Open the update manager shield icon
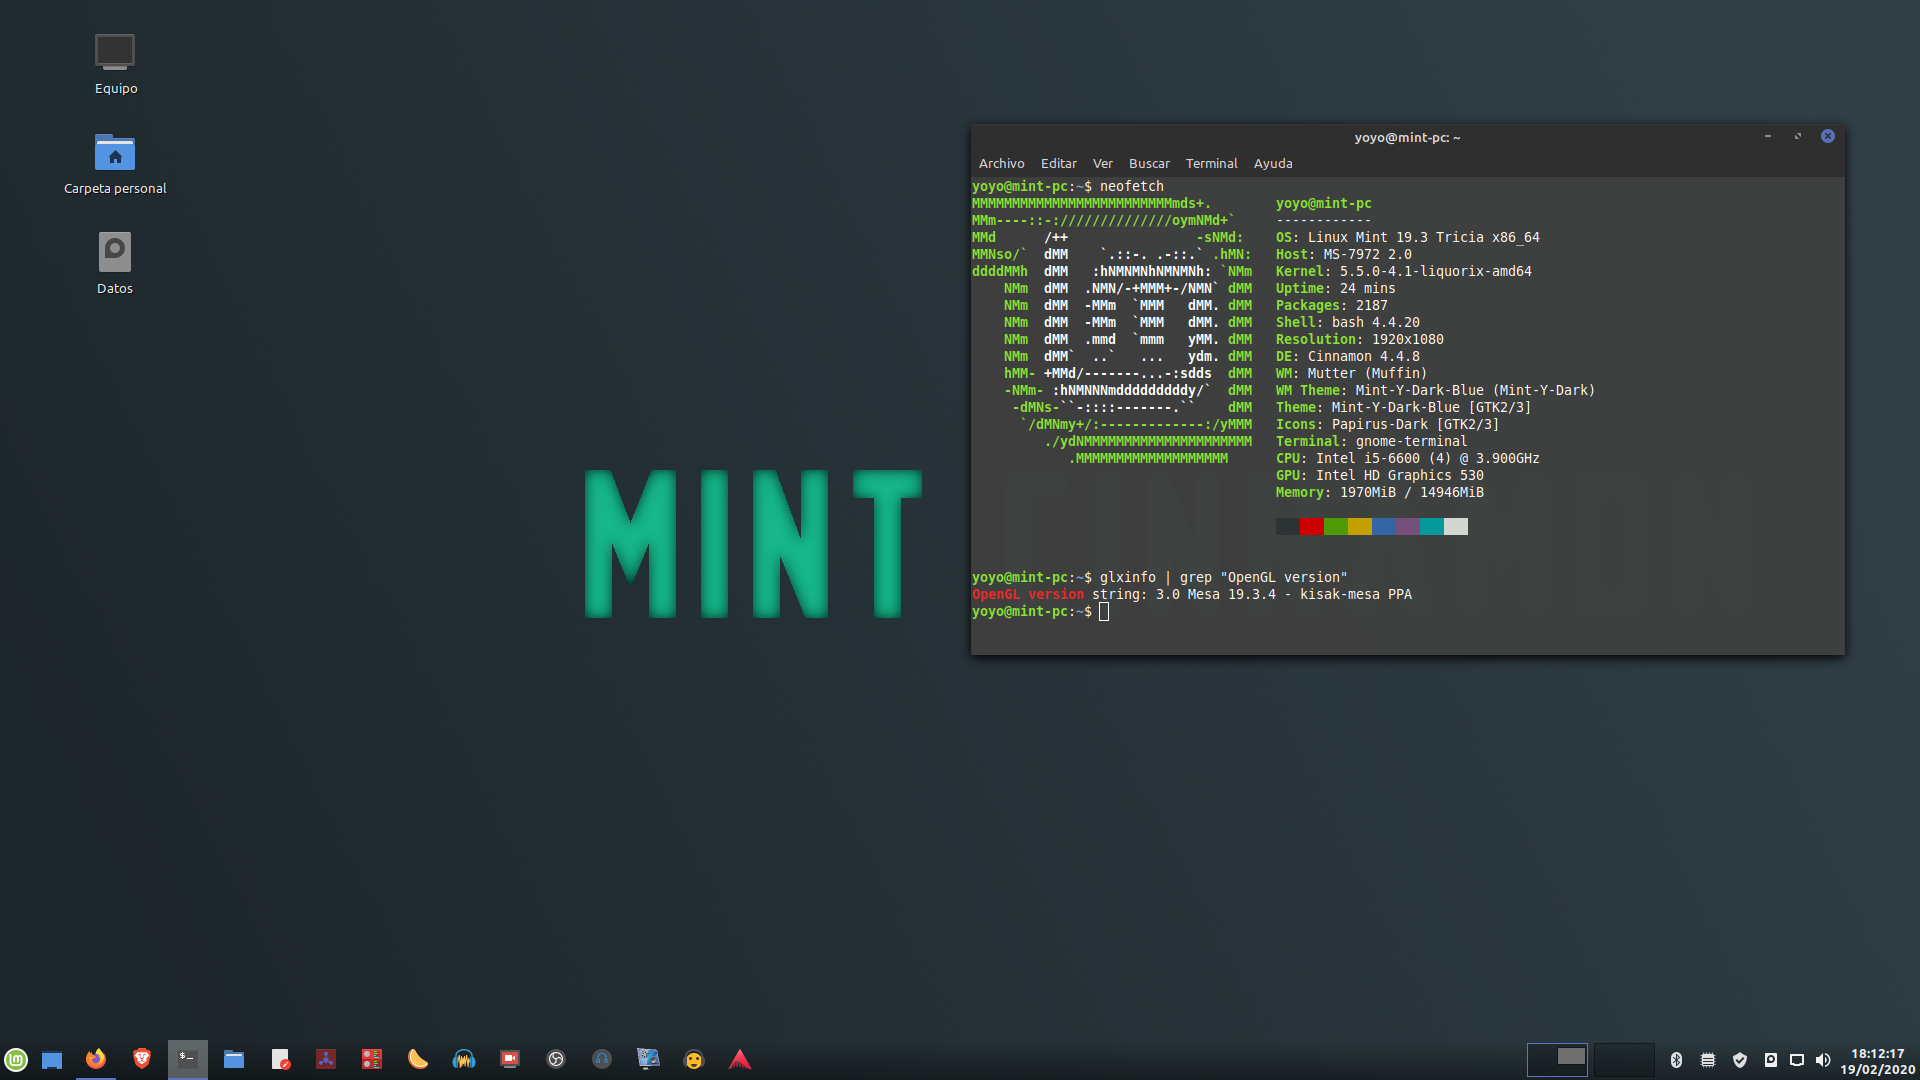Image resolution: width=1920 pixels, height=1080 pixels. tap(1740, 1060)
